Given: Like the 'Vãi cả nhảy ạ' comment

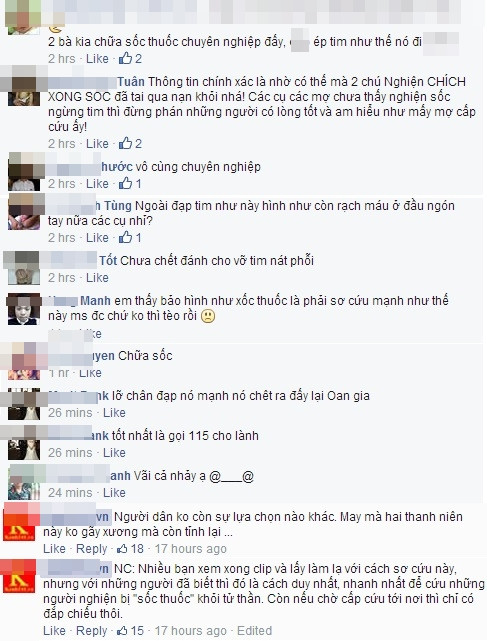Looking at the screenshot, I should point(114,493).
